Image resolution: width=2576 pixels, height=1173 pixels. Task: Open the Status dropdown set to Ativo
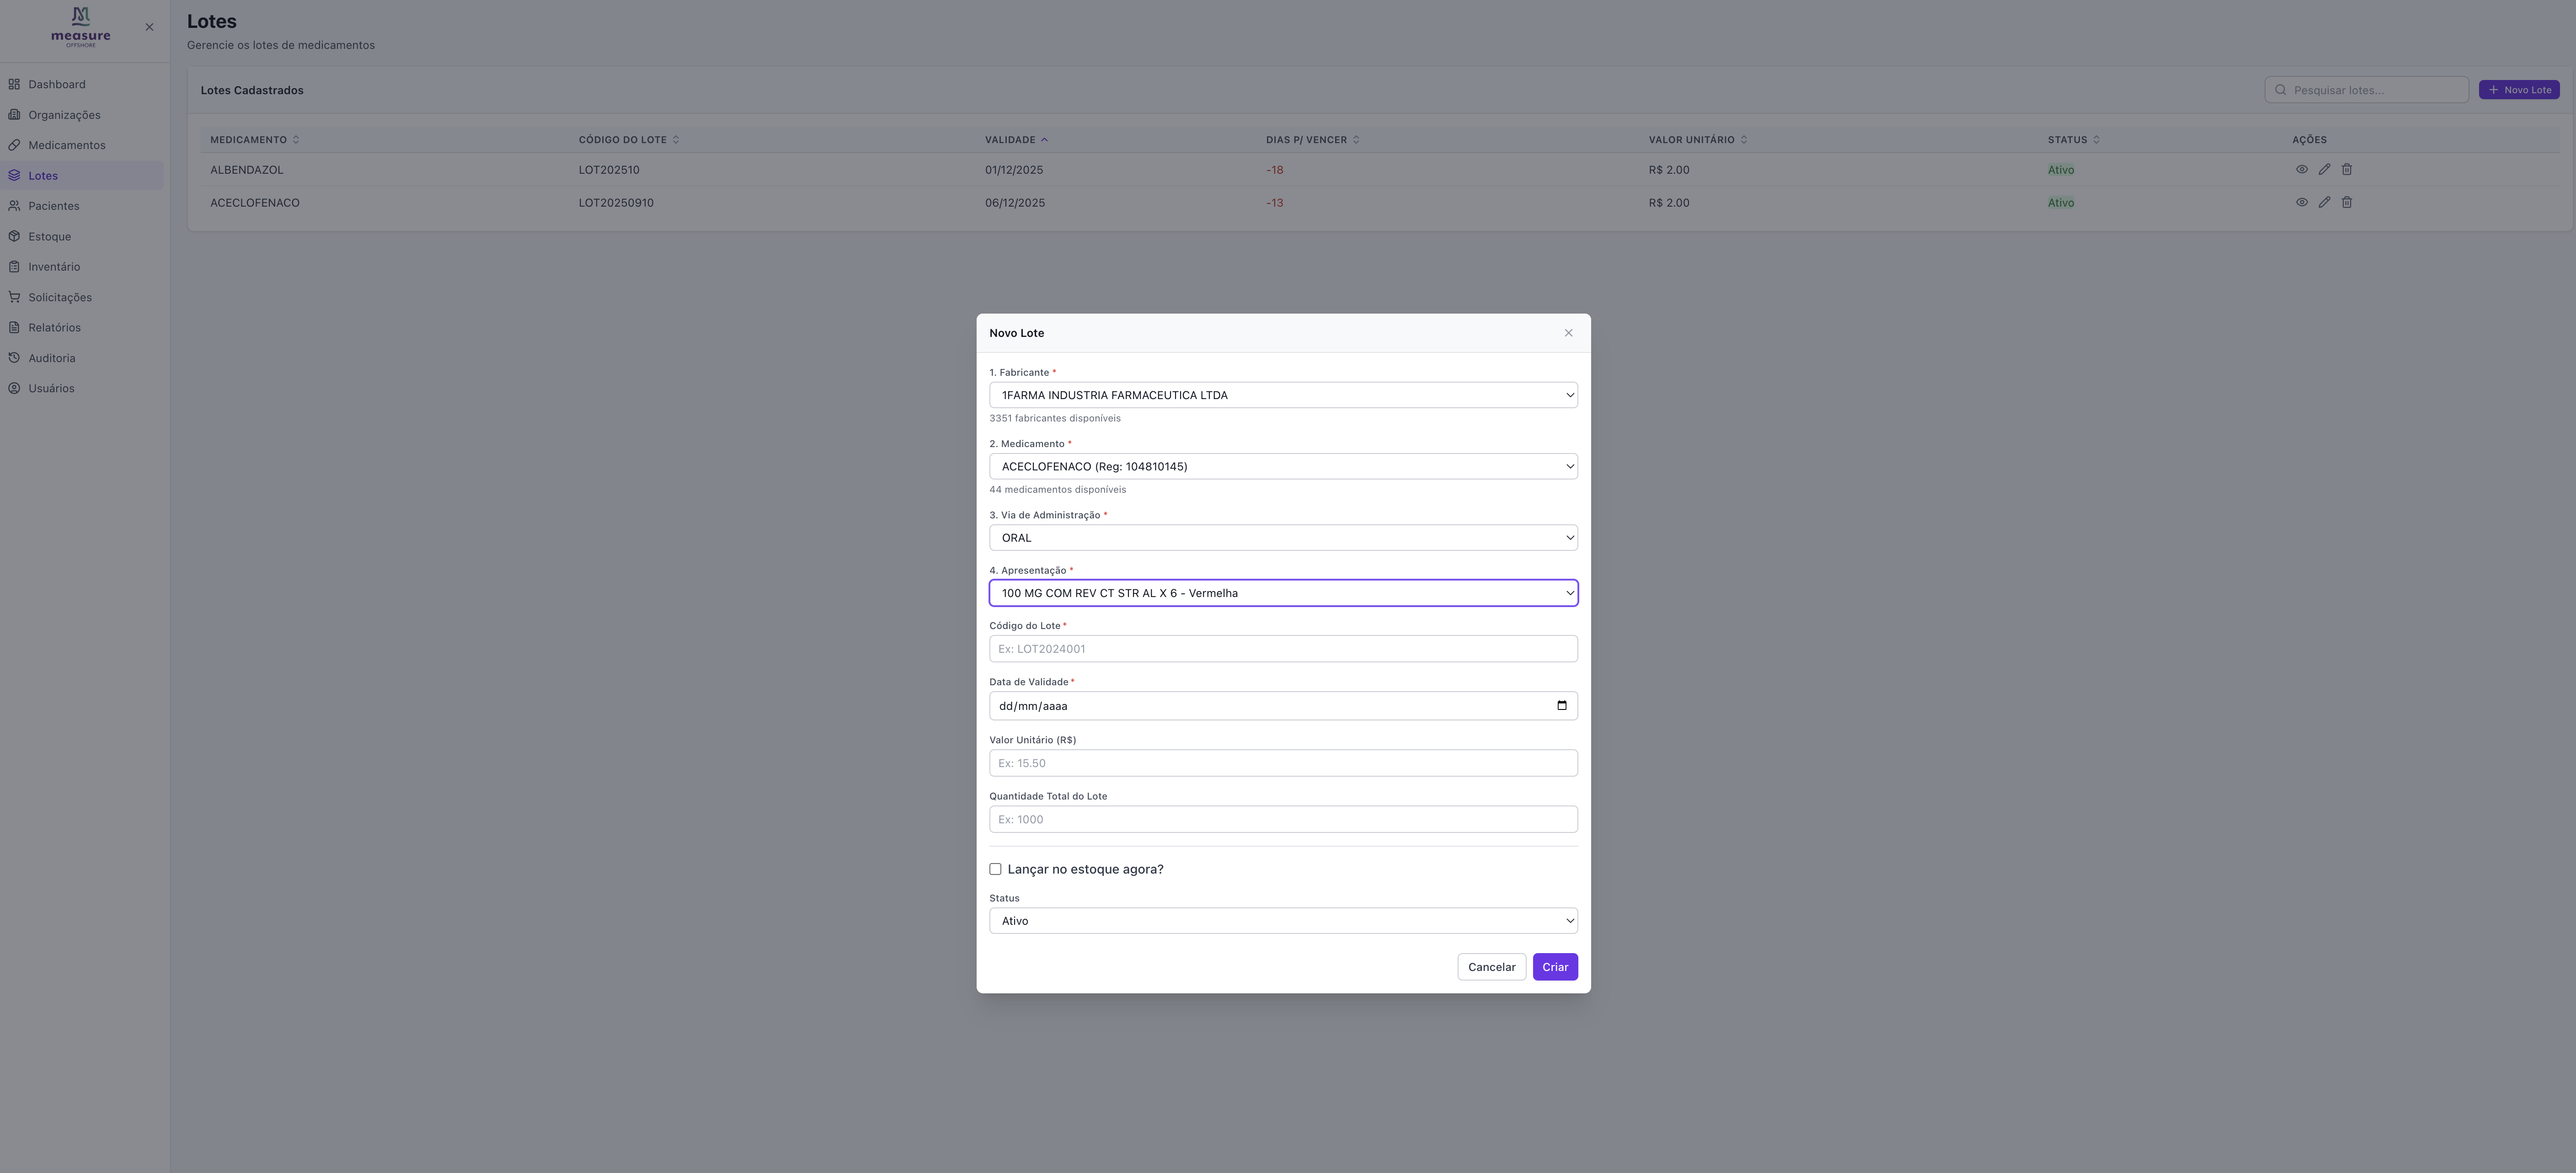[1283, 921]
